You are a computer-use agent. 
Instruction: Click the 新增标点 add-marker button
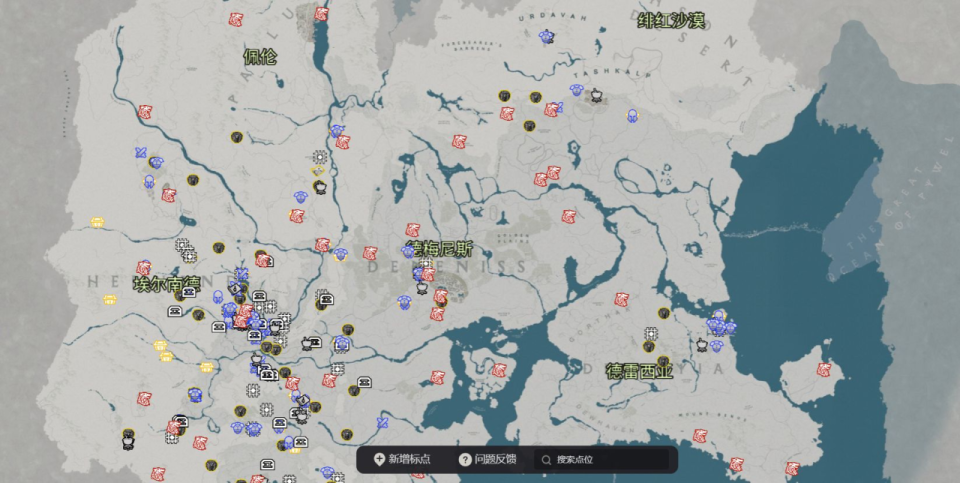402,459
